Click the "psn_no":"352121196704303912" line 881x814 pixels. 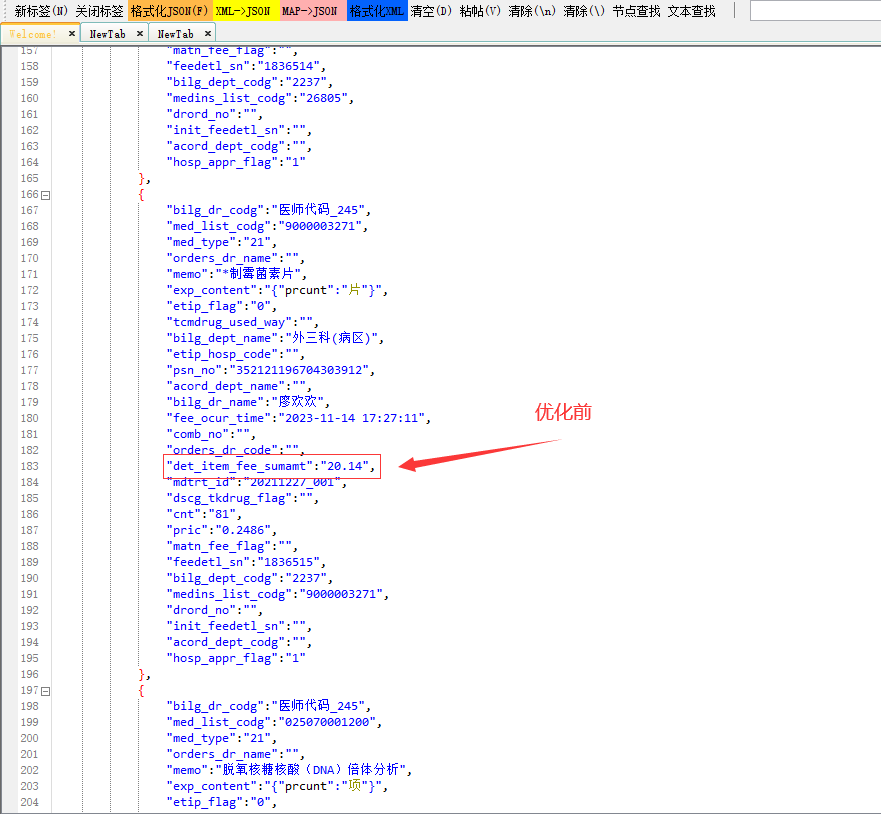point(270,370)
